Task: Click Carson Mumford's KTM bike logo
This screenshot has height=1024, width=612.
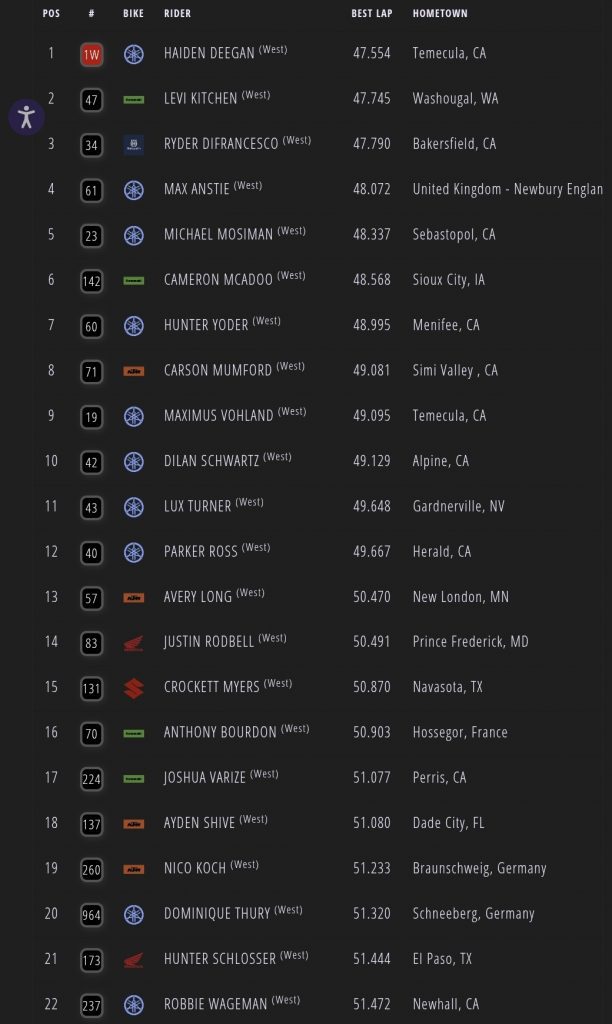Action: tap(133, 371)
